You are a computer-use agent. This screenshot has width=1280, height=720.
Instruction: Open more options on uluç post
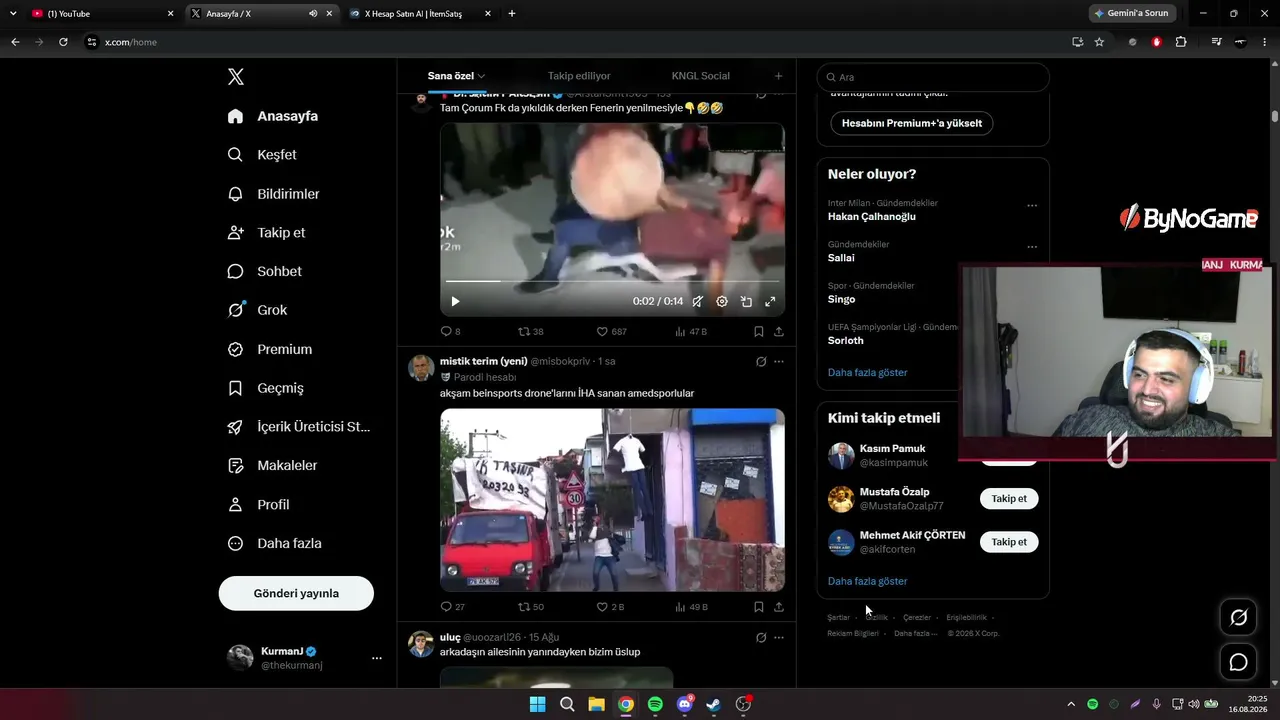click(x=779, y=637)
